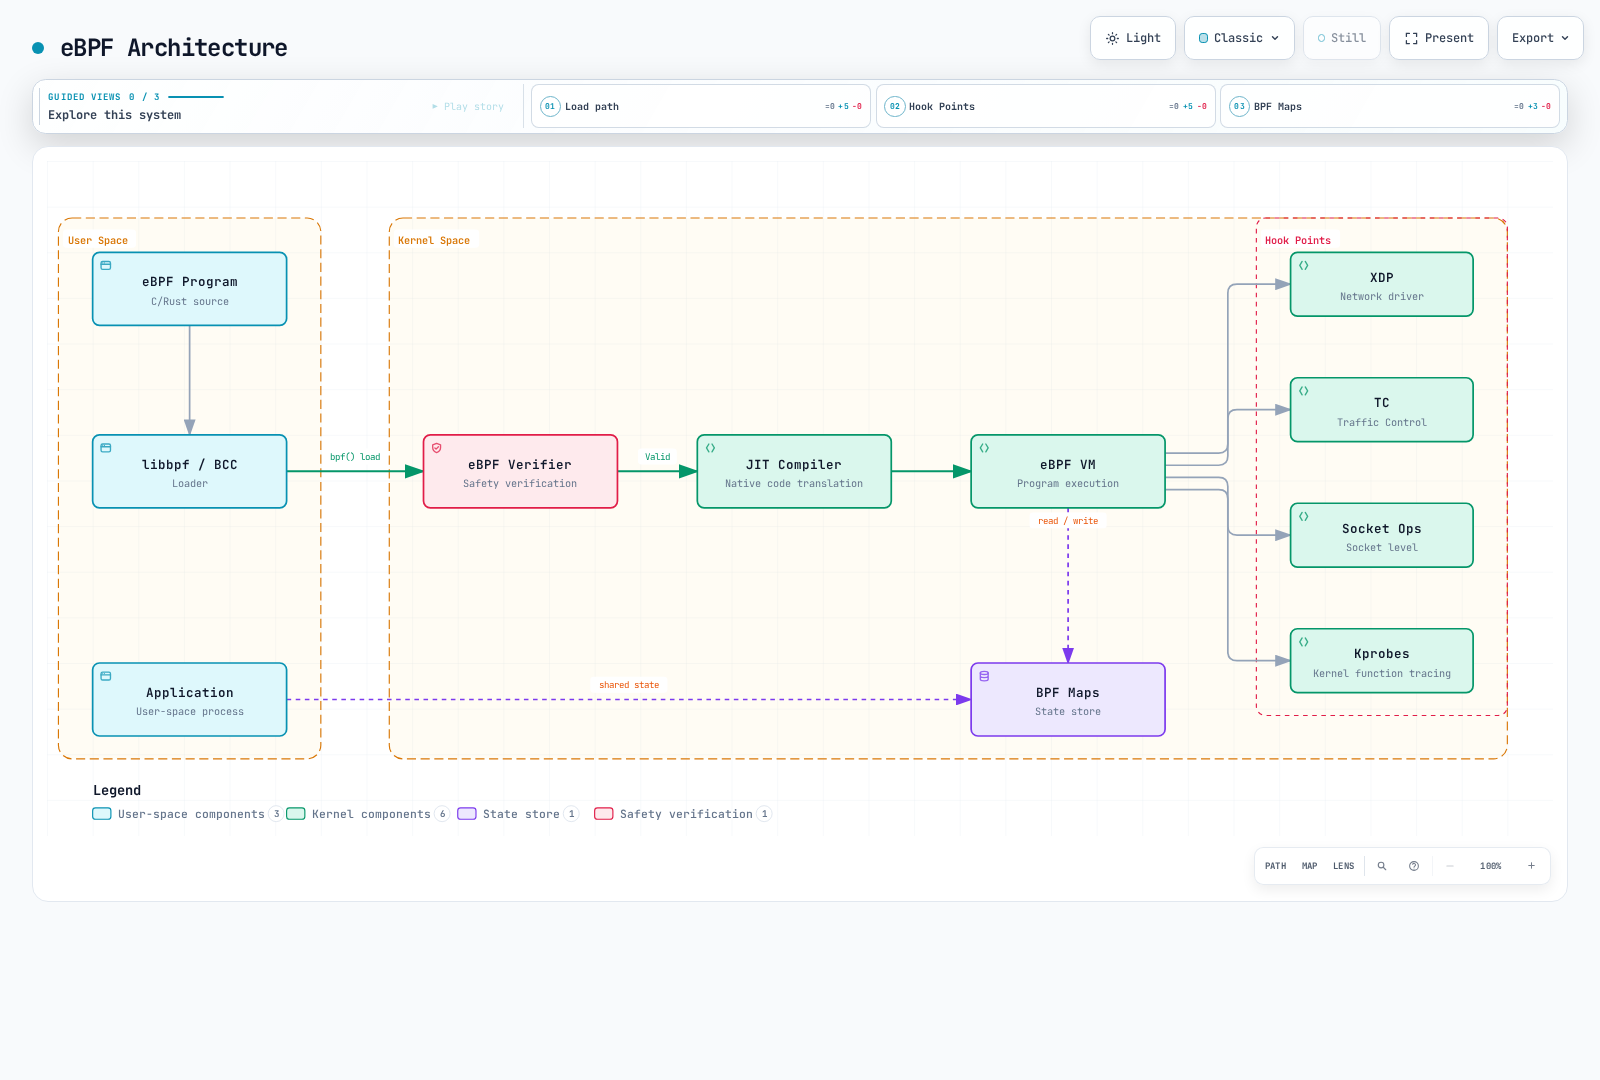Open the help question-mark icon

pyautogui.click(x=1414, y=866)
